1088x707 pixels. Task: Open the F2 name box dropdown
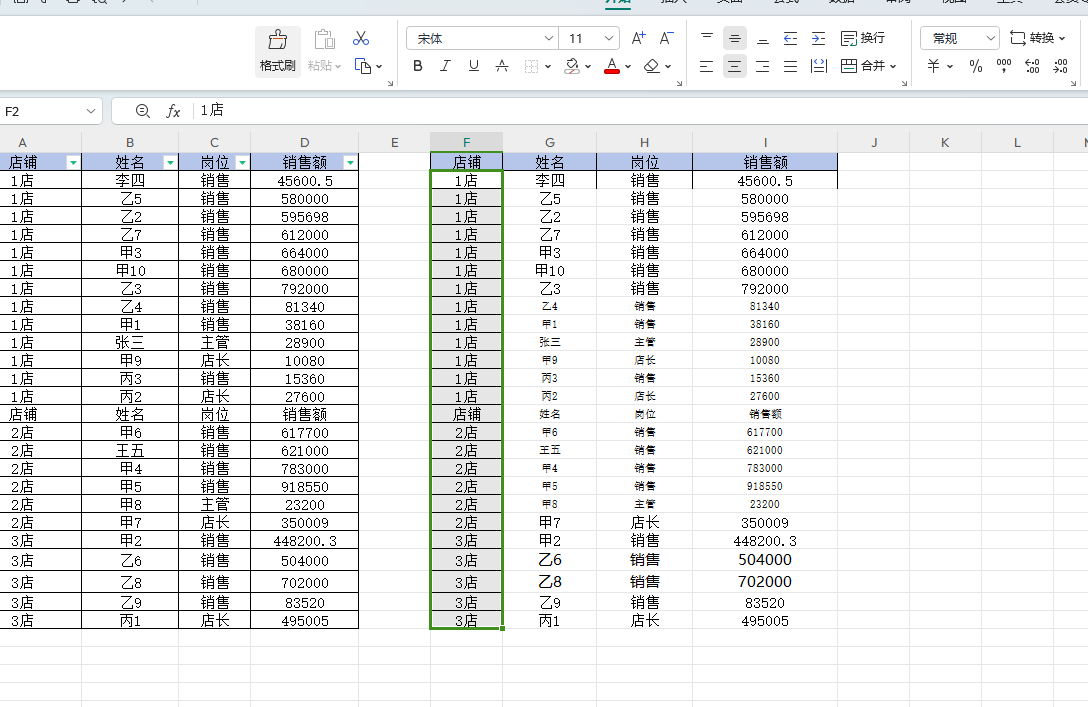(x=90, y=111)
